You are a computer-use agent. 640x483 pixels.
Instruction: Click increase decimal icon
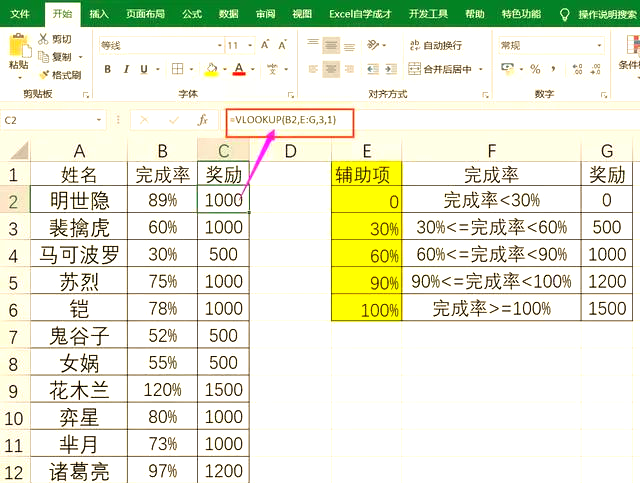577,69
